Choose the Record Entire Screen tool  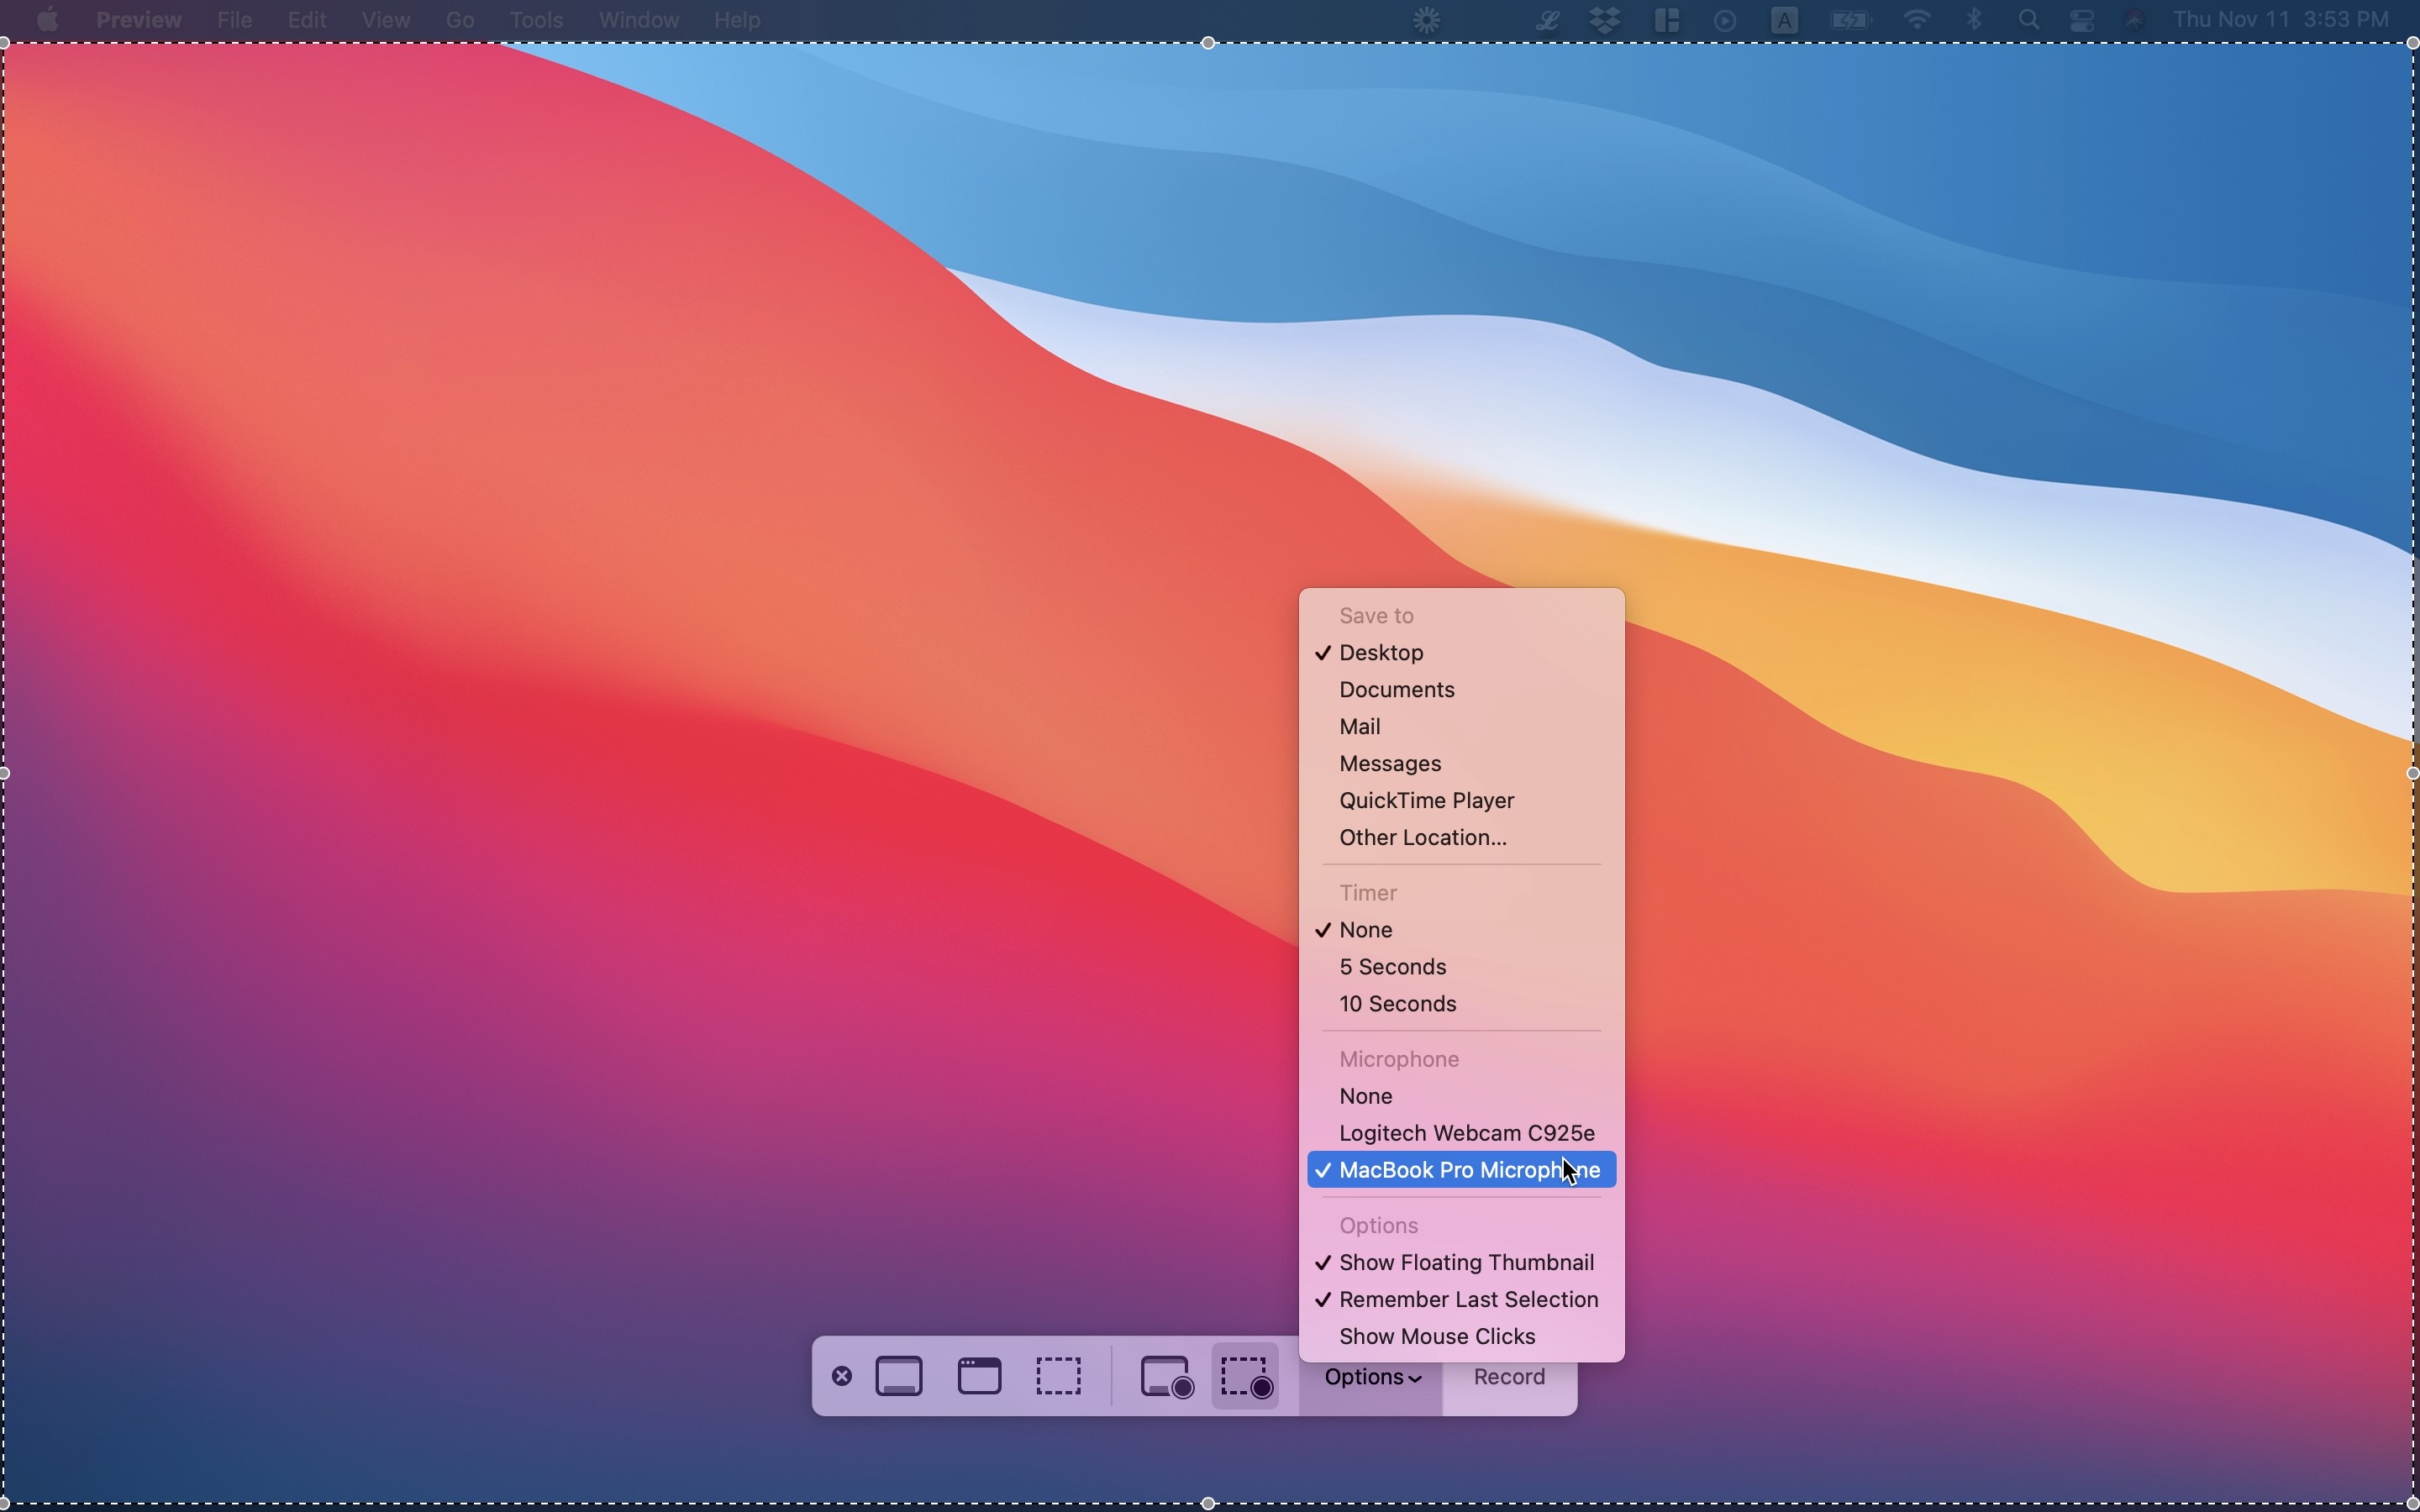(1164, 1375)
